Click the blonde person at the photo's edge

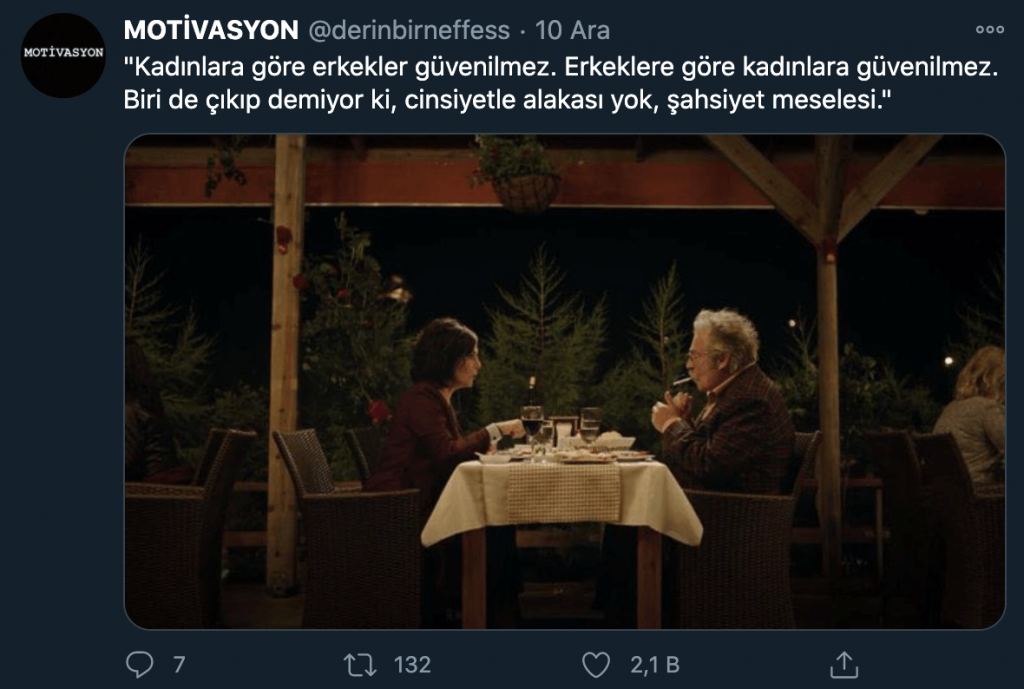tap(973, 415)
